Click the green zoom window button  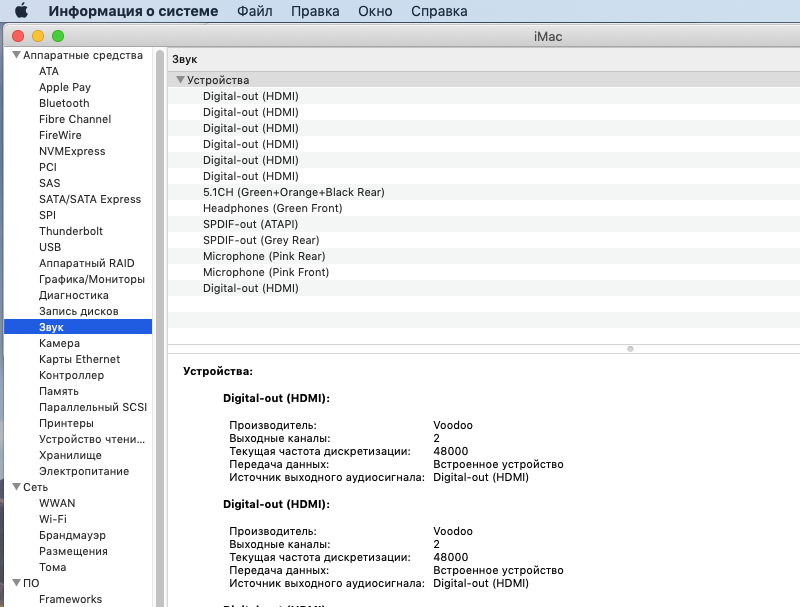(x=58, y=36)
